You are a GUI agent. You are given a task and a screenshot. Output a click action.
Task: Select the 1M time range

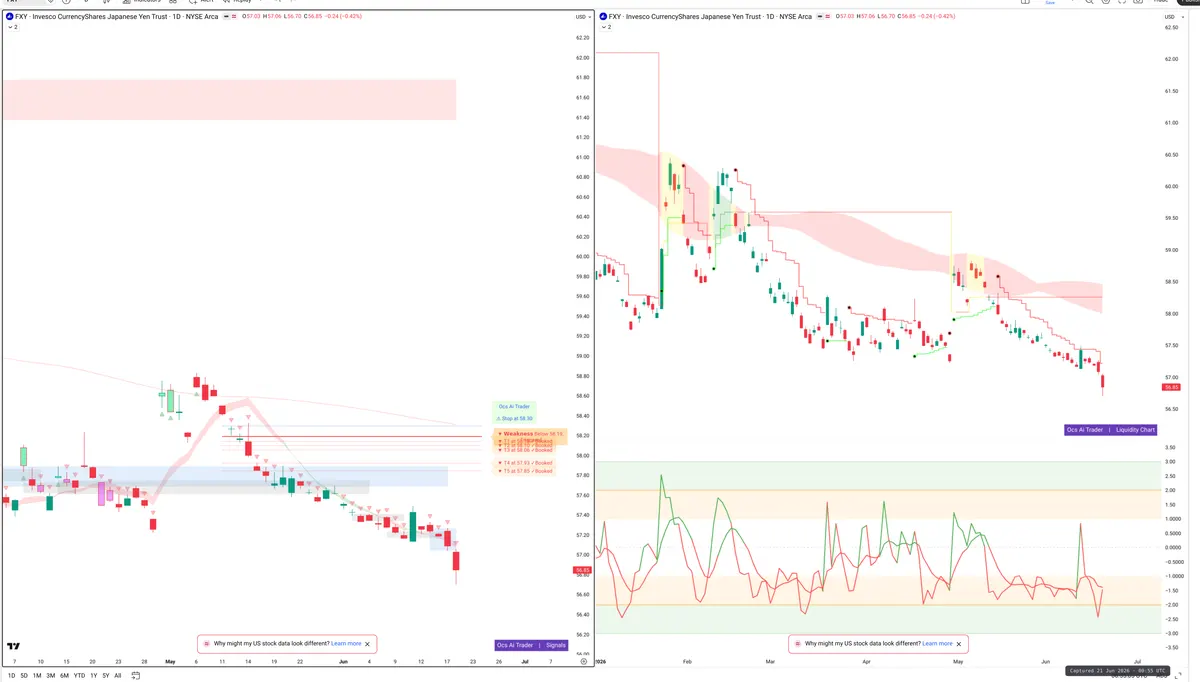pos(37,676)
